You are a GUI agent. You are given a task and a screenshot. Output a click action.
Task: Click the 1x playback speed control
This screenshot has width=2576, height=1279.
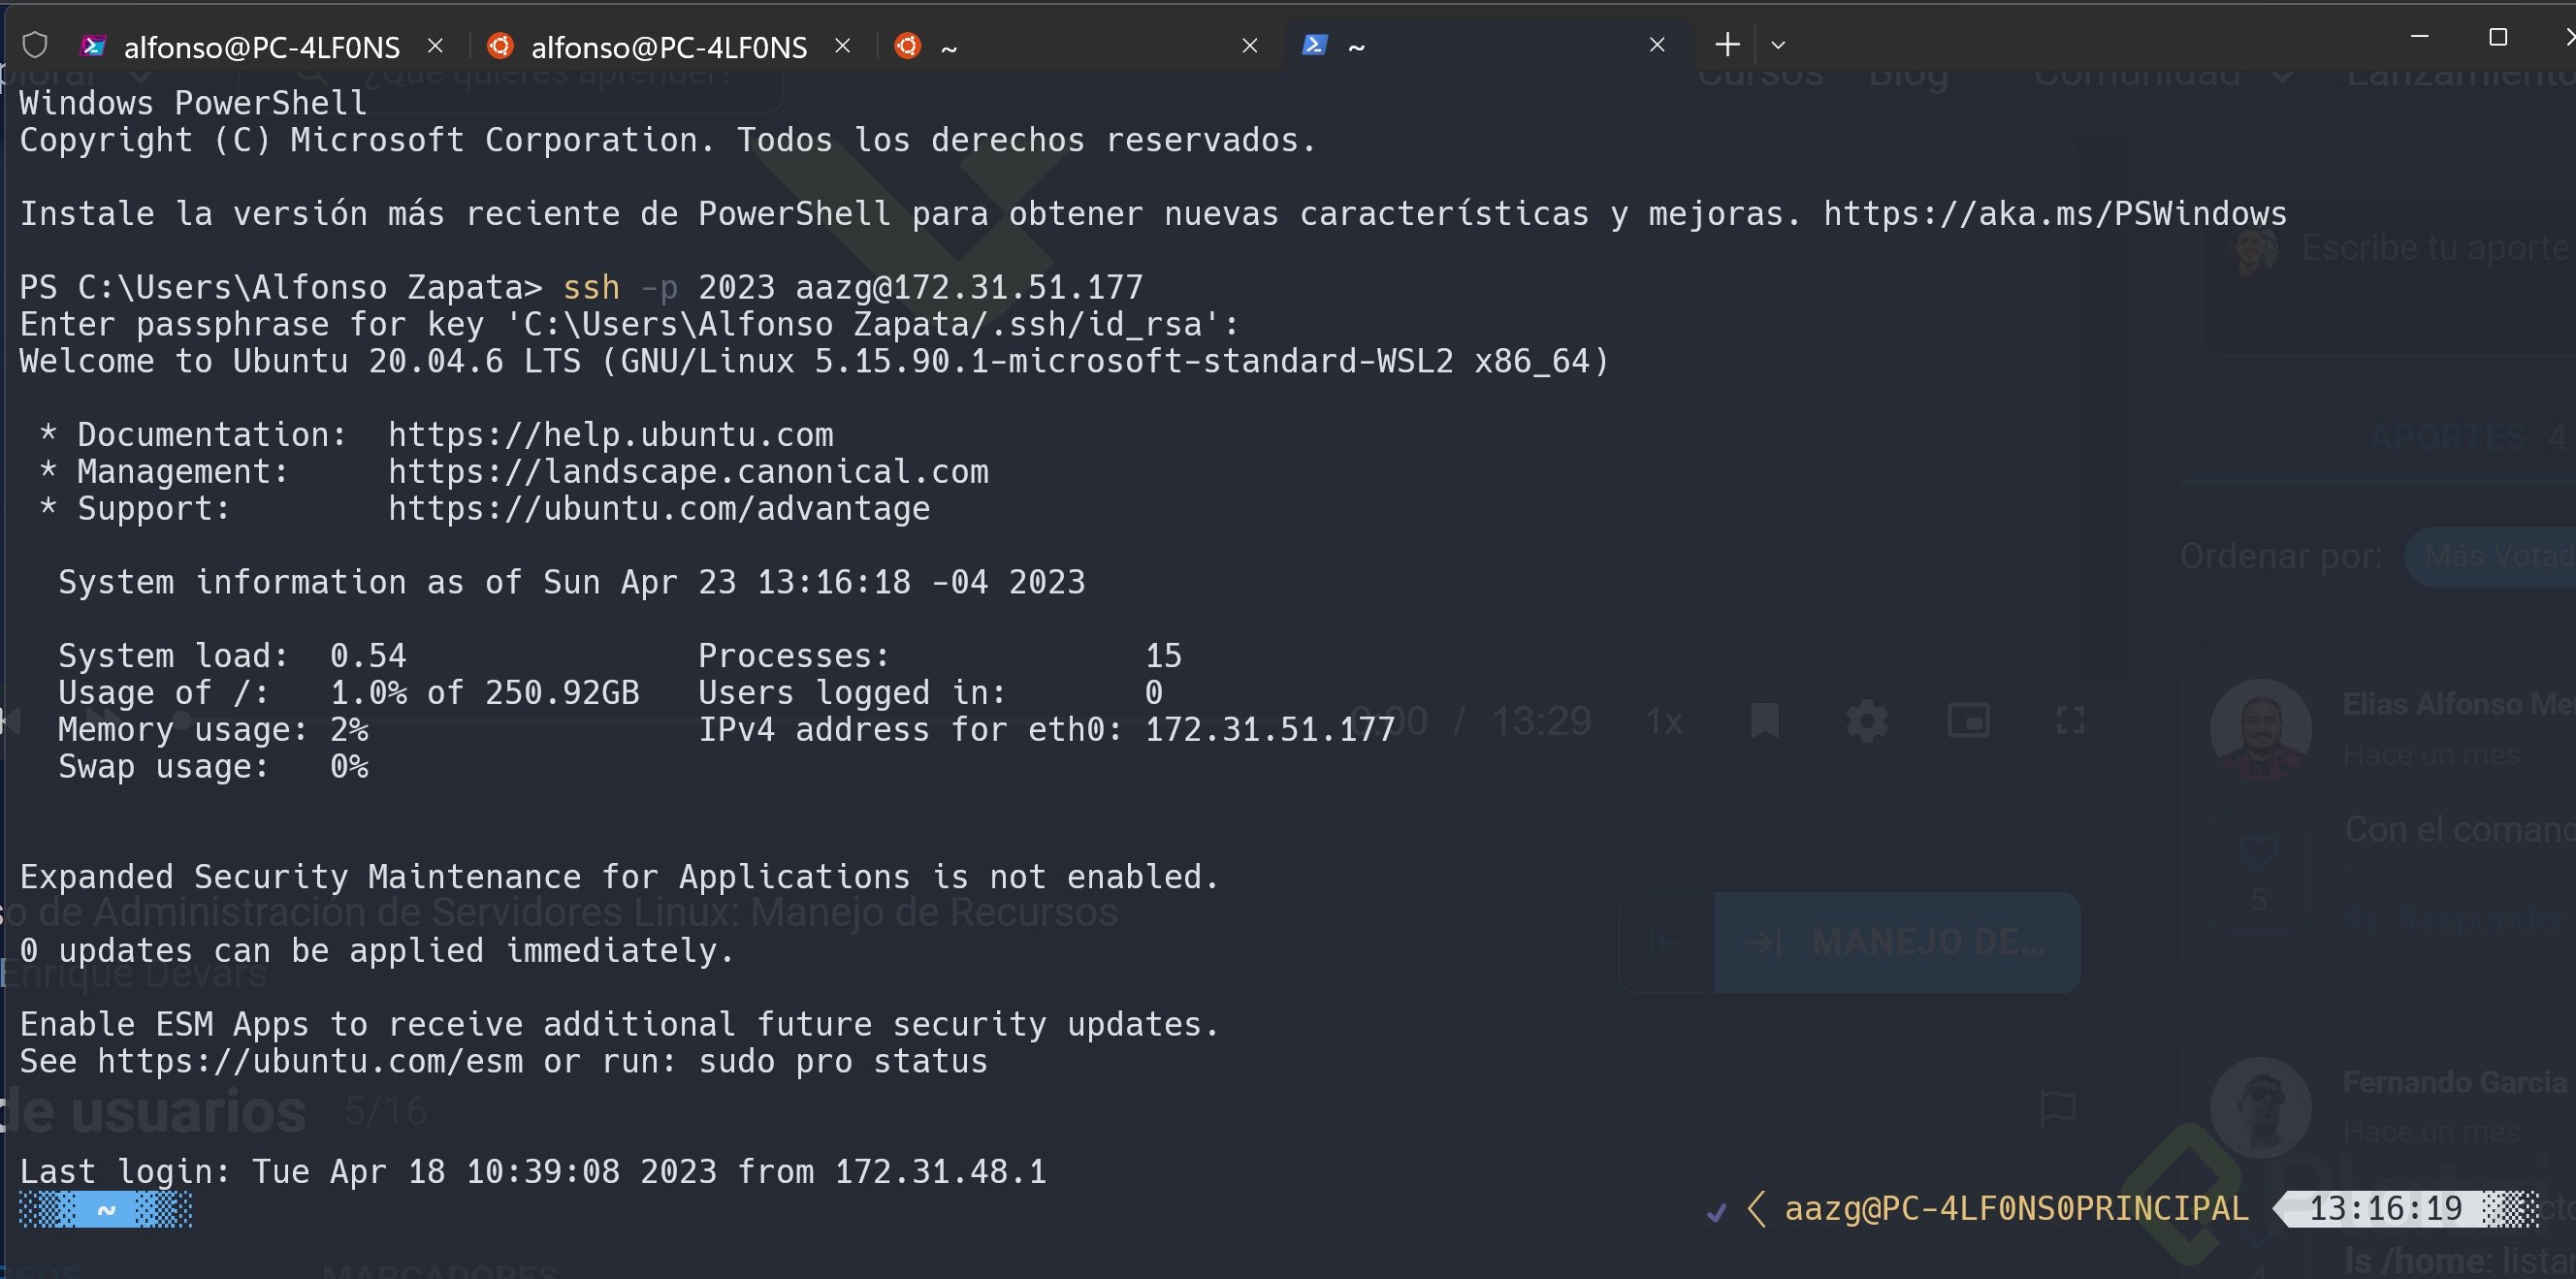click(1663, 721)
